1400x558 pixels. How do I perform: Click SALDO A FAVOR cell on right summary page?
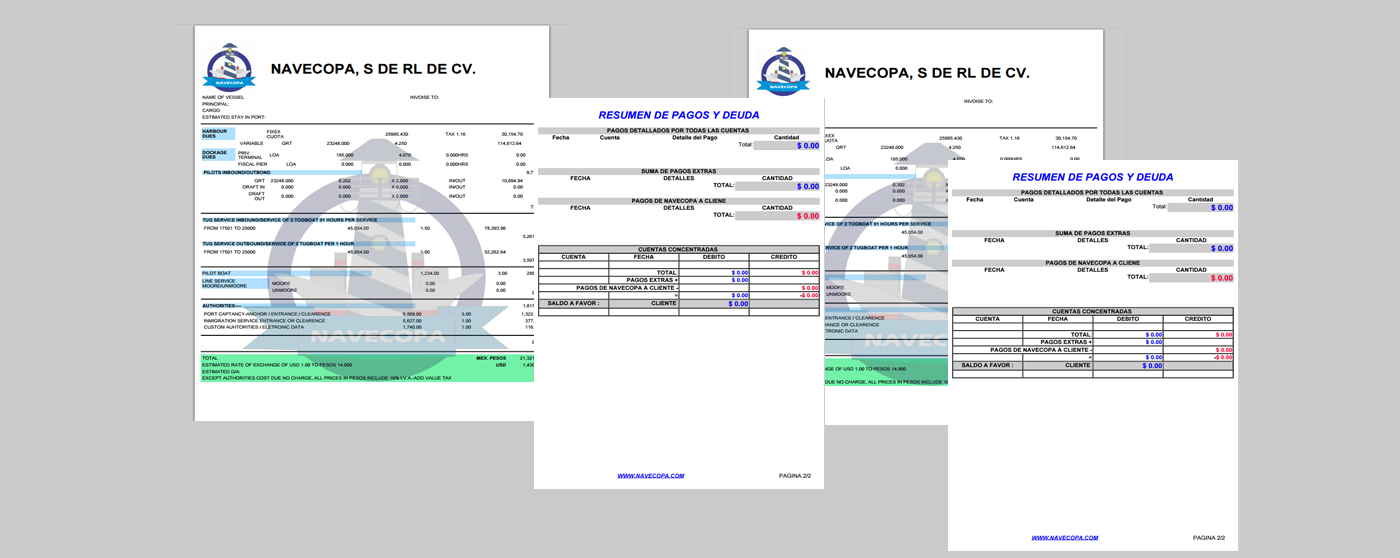(987, 365)
